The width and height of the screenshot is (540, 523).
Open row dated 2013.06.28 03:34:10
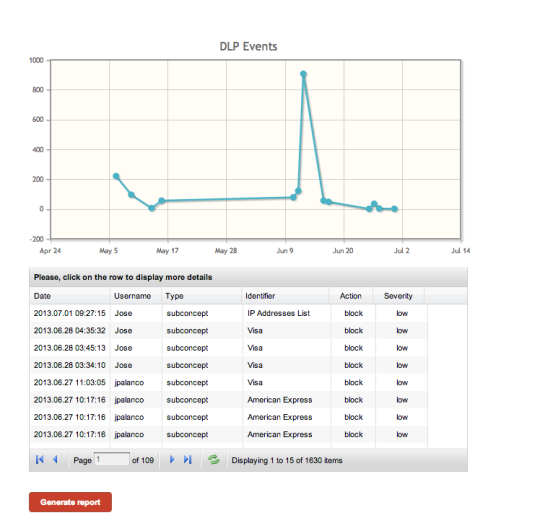tap(229, 365)
